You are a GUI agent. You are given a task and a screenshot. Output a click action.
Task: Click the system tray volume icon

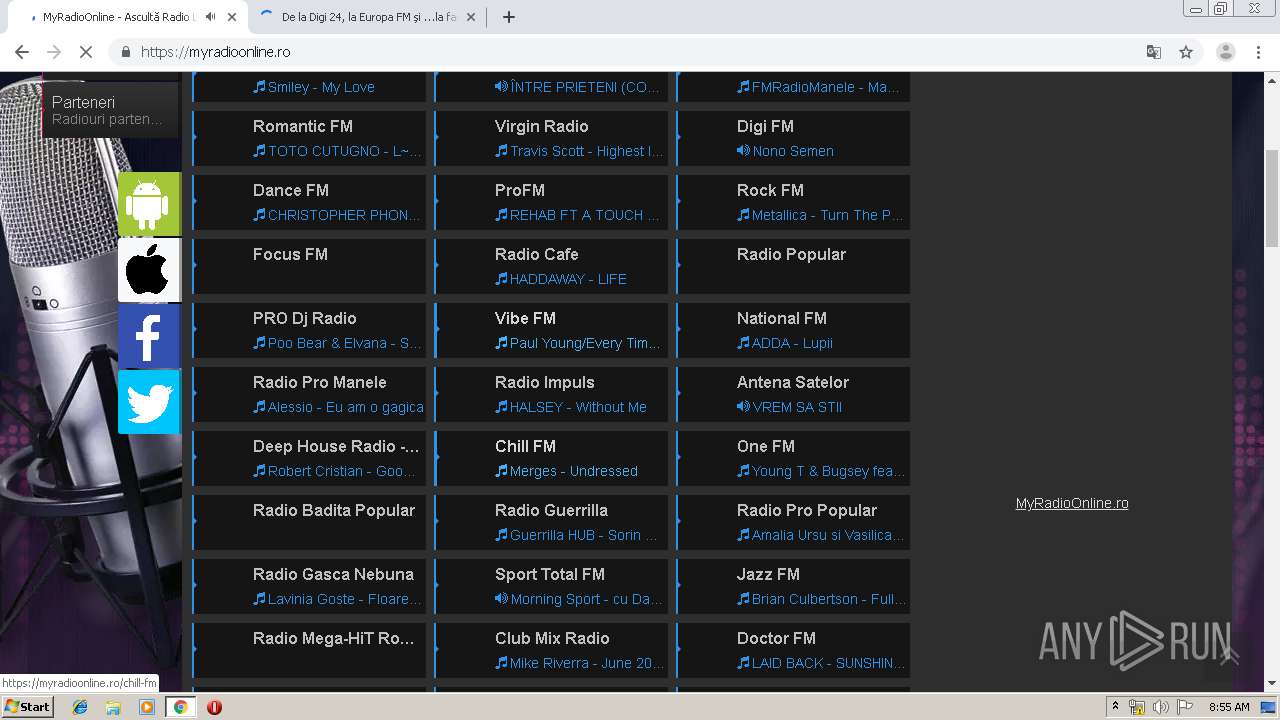coord(1160,707)
